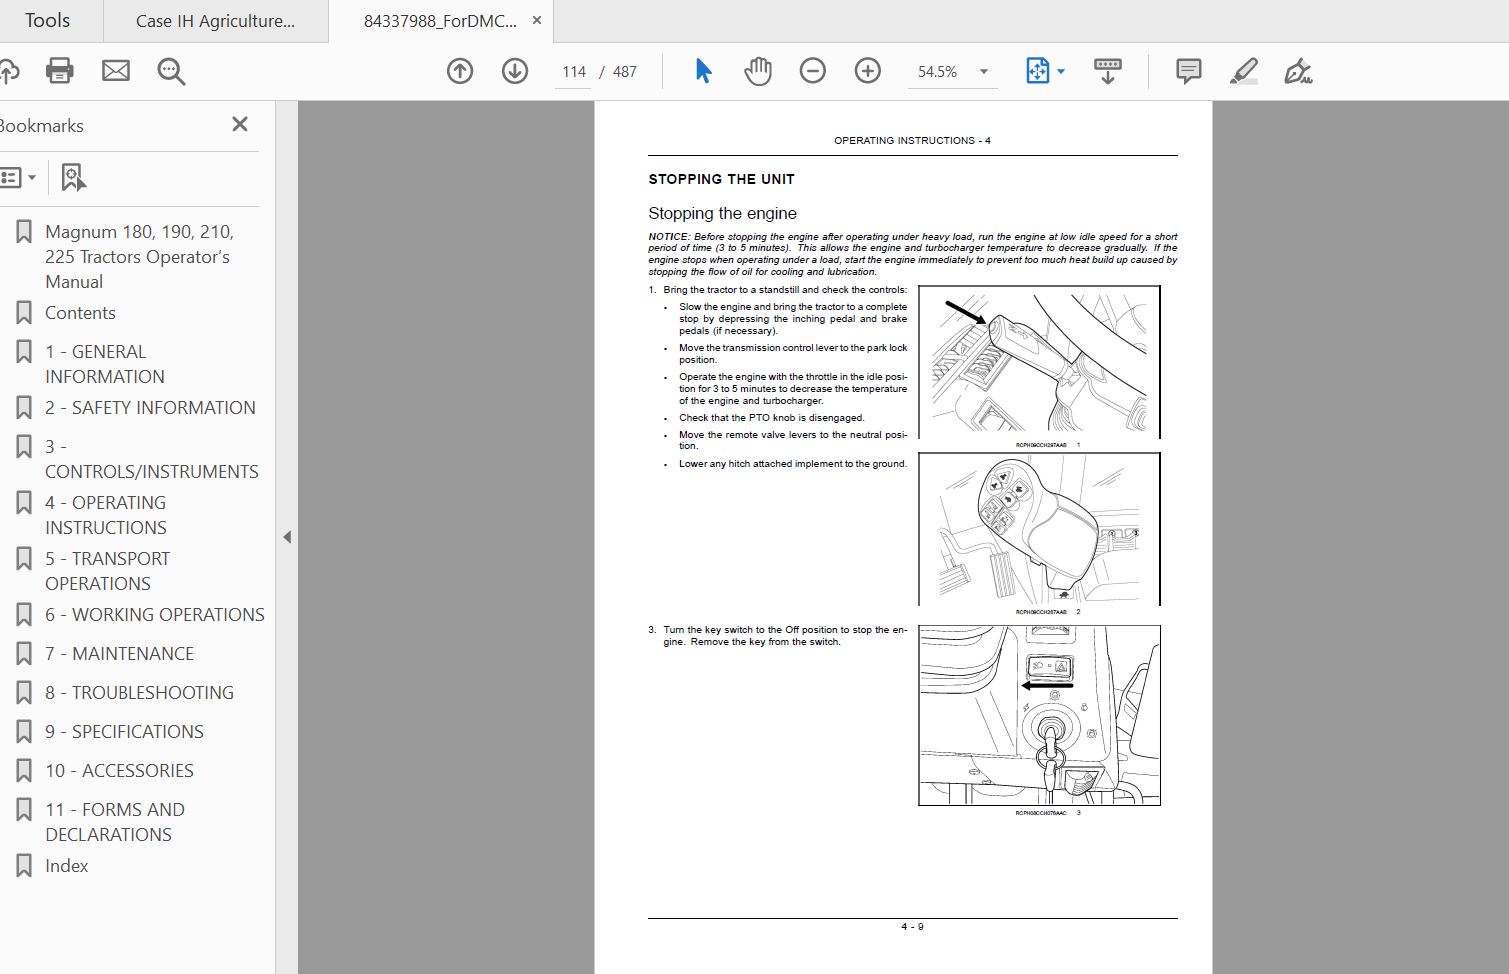Click the multifunction handle illustration
Screen dimensions: 1509x974
pyautogui.click(x=1039, y=529)
